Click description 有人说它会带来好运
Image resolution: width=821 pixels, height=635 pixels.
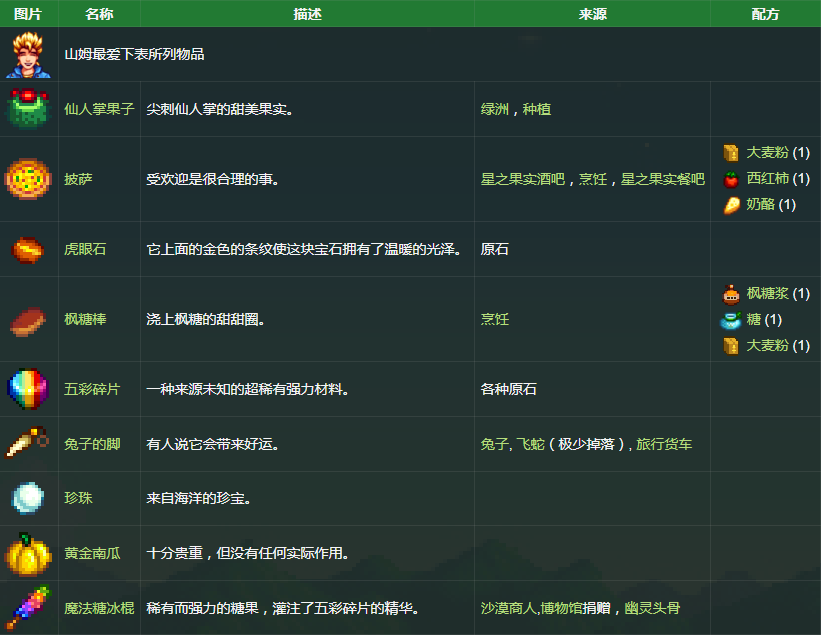tap(213, 444)
